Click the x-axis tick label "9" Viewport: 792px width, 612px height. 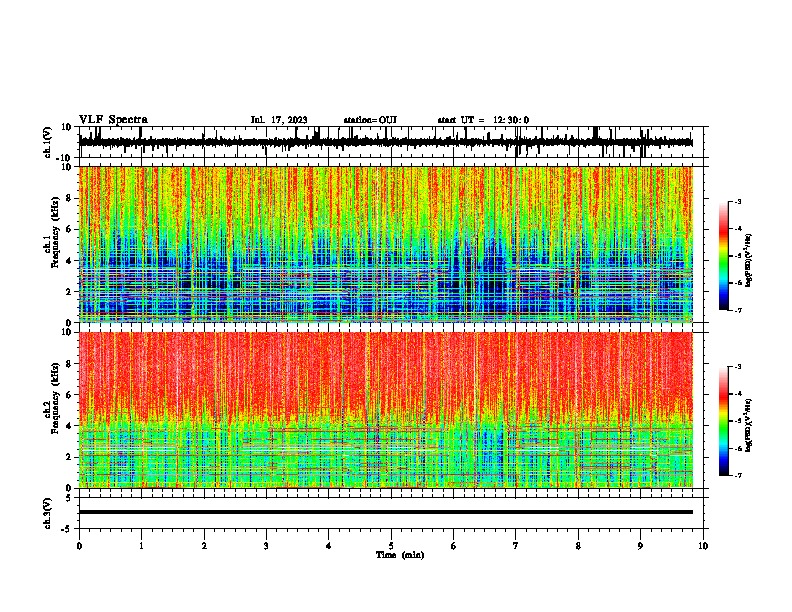pyautogui.click(x=640, y=546)
